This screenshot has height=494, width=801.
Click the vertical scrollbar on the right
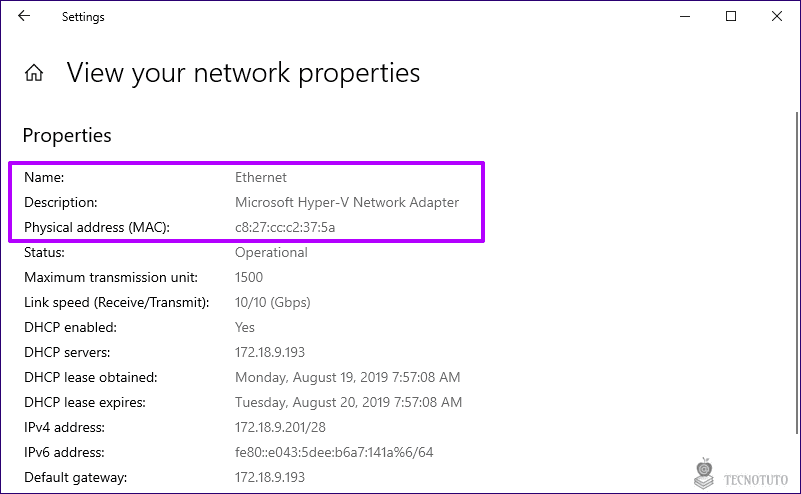(797, 273)
